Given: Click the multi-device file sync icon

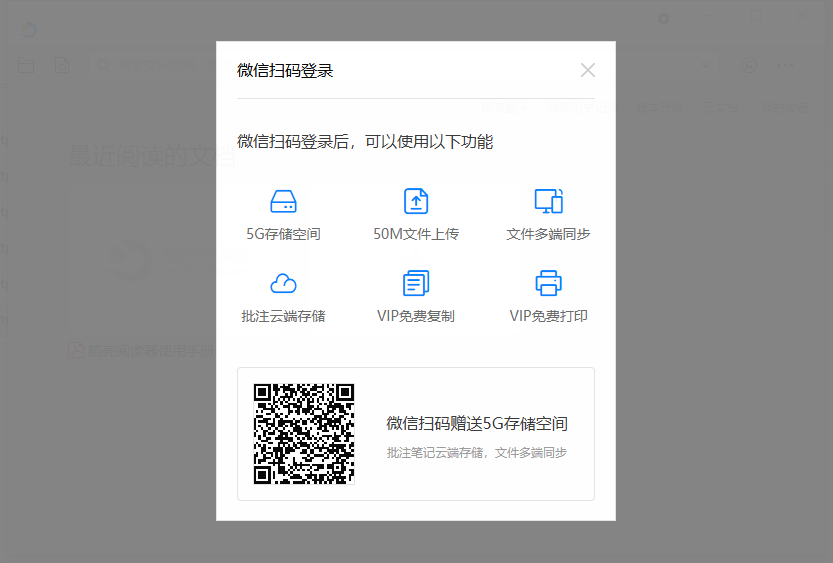Looking at the screenshot, I should pos(549,201).
